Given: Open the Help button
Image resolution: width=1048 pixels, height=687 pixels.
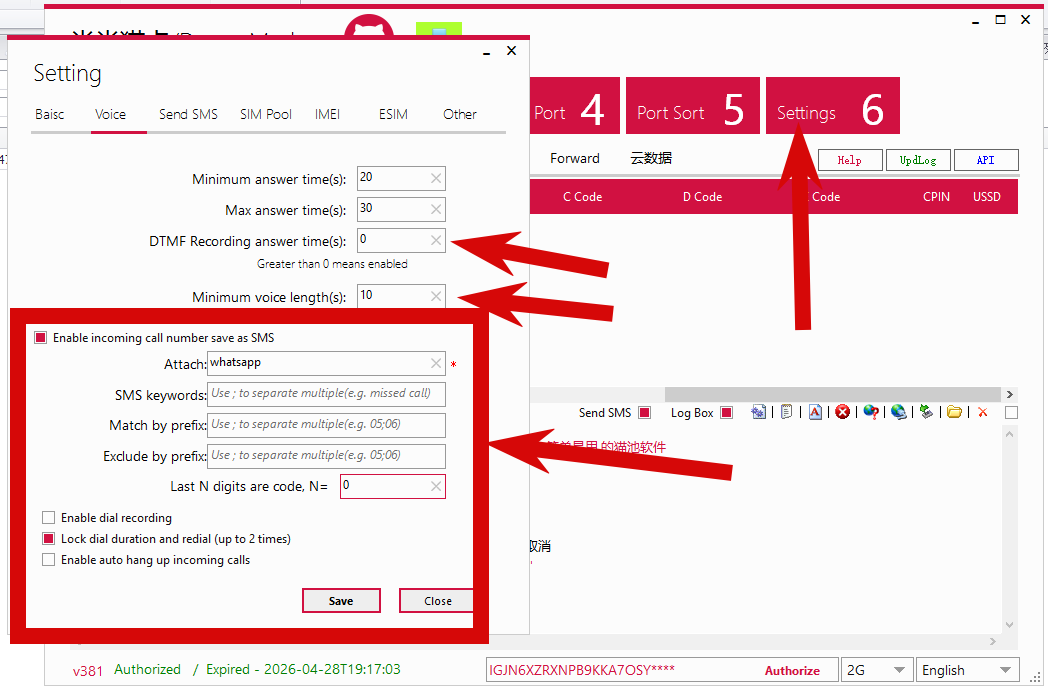Looking at the screenshot, I should click(x=850, y=160).
